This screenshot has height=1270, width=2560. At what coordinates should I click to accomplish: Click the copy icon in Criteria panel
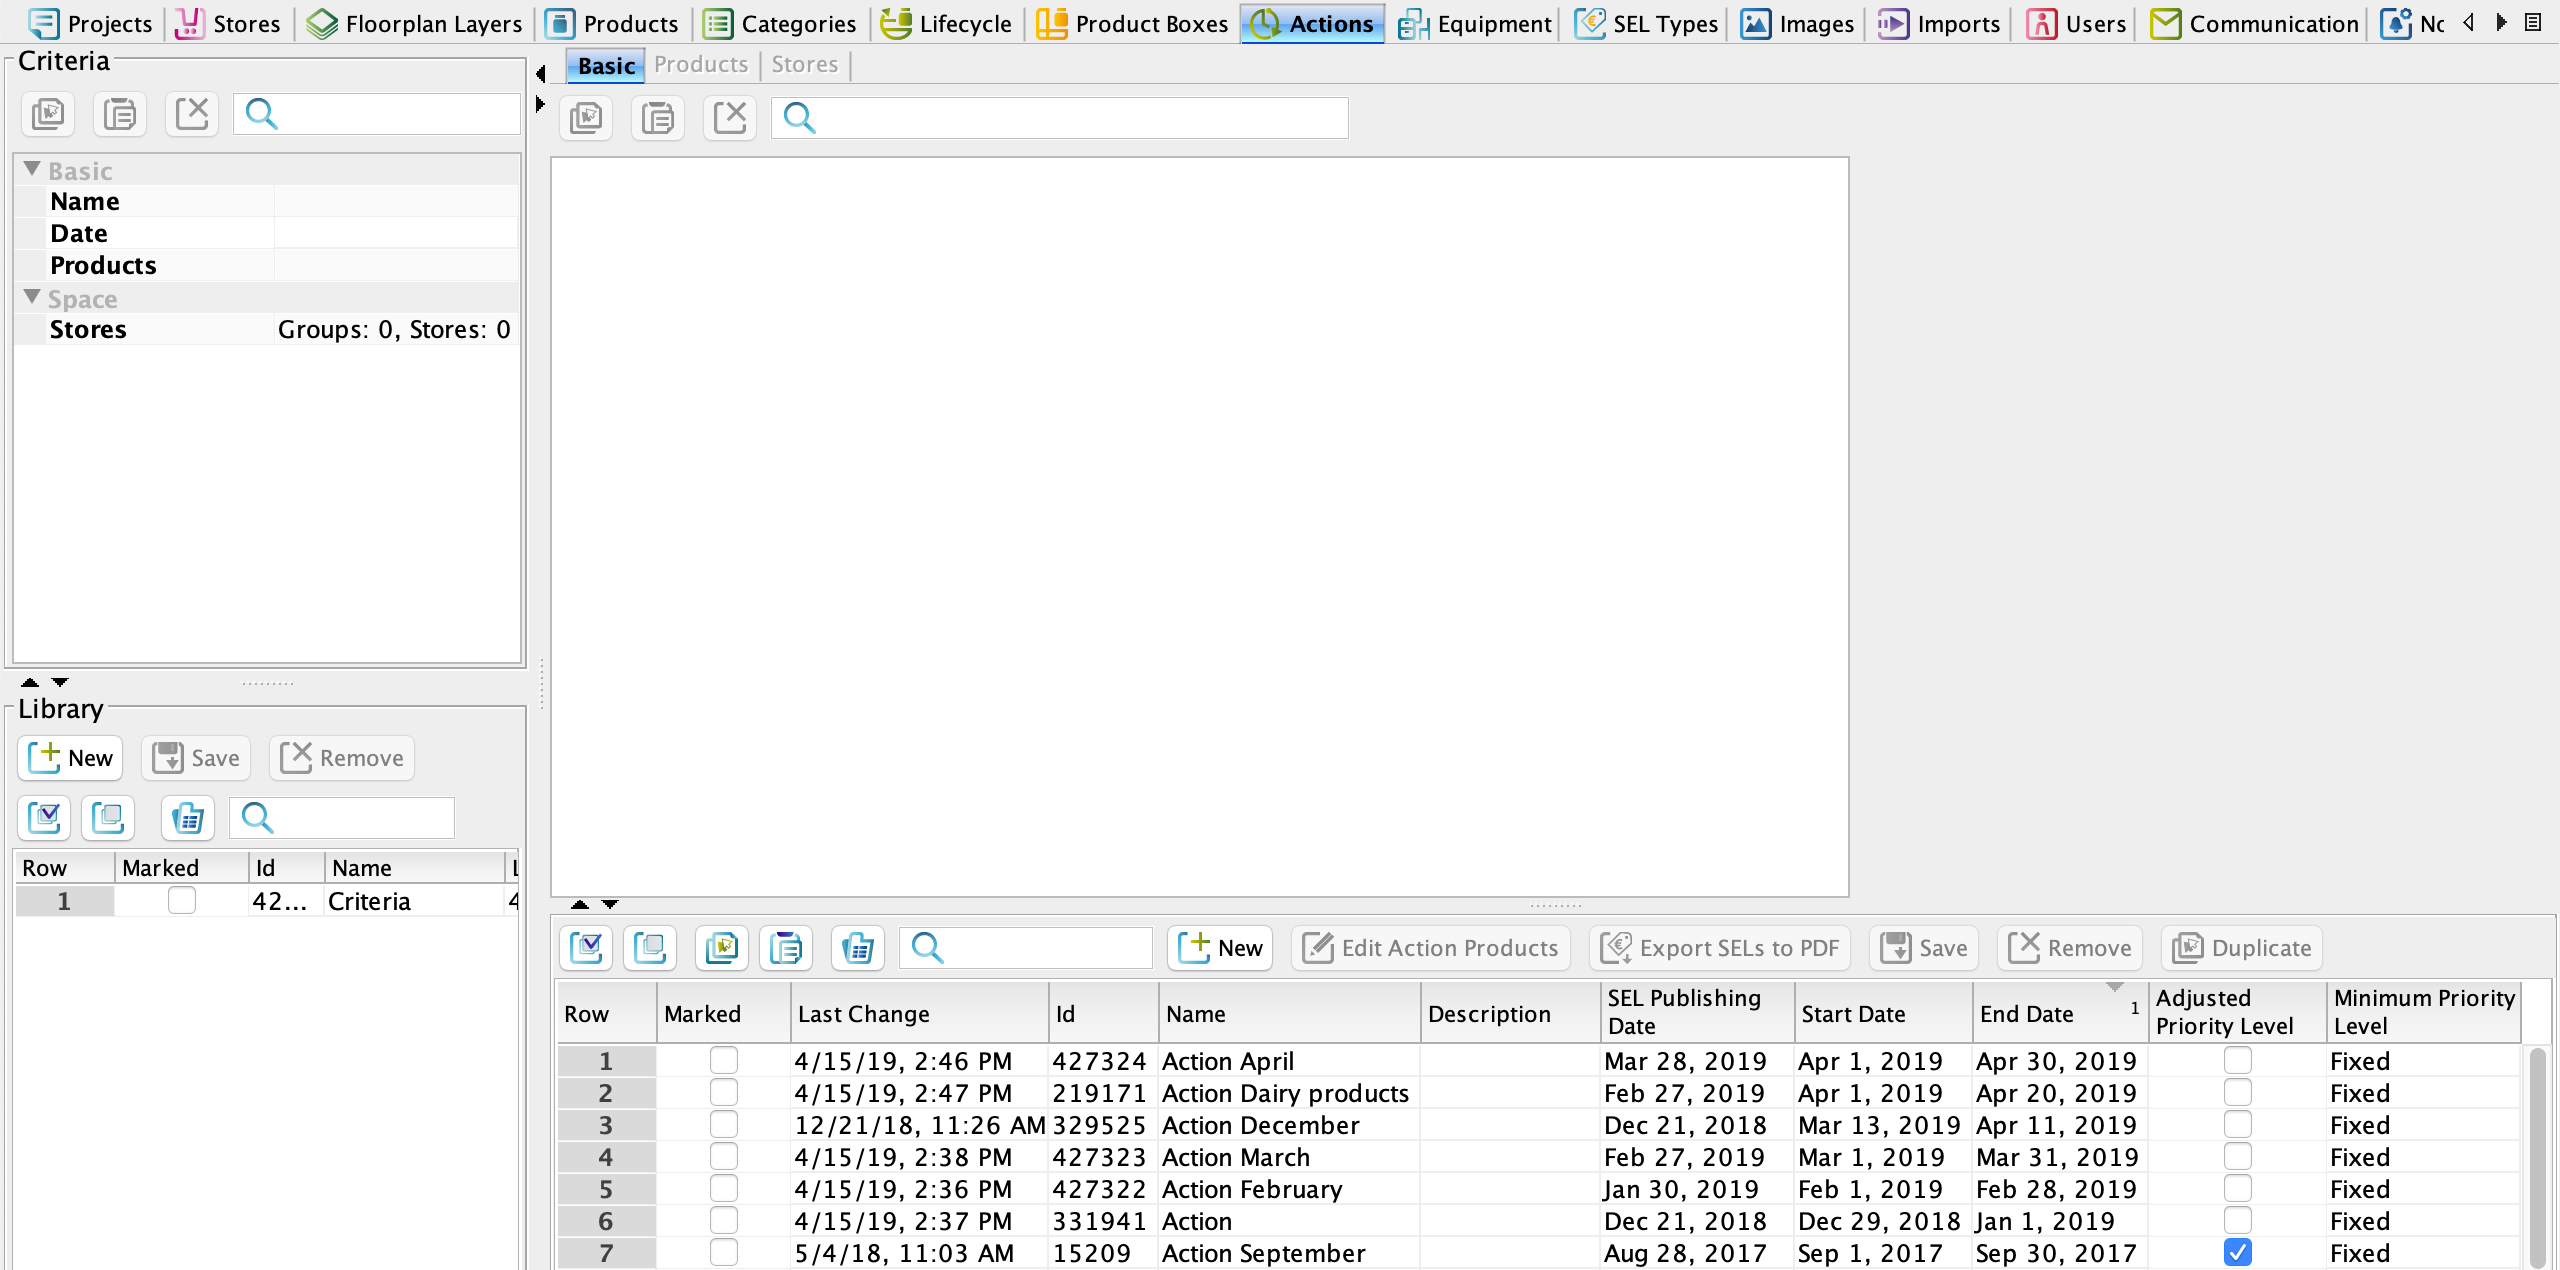[x=48, y=114]
